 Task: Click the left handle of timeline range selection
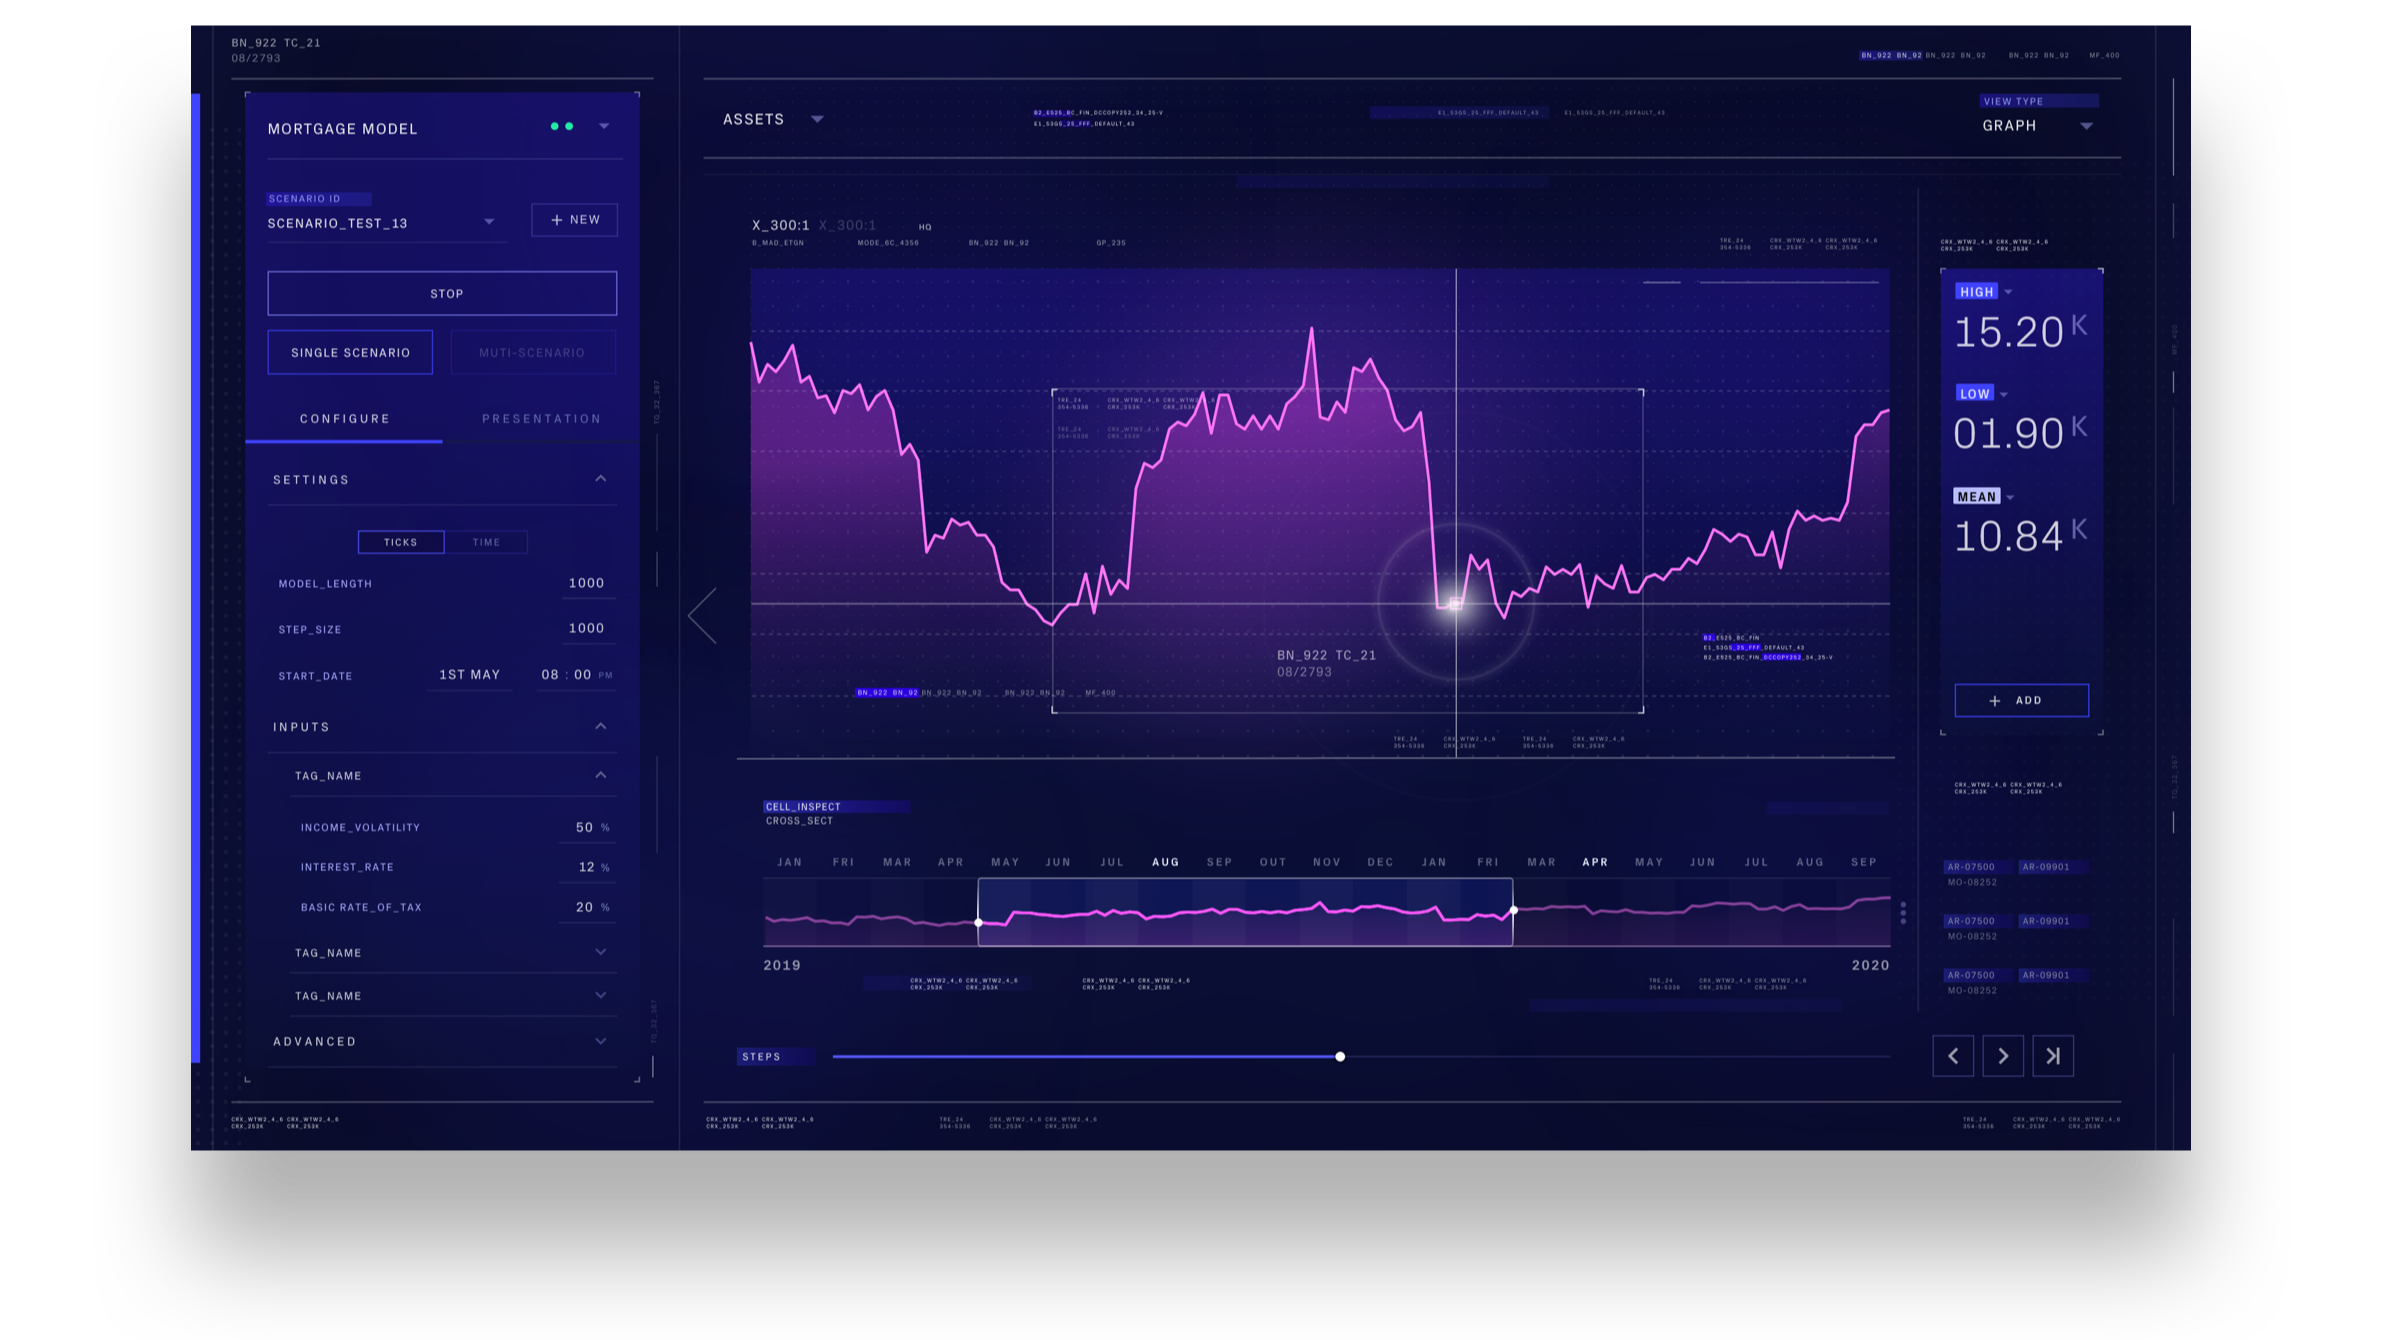point(978,922)
